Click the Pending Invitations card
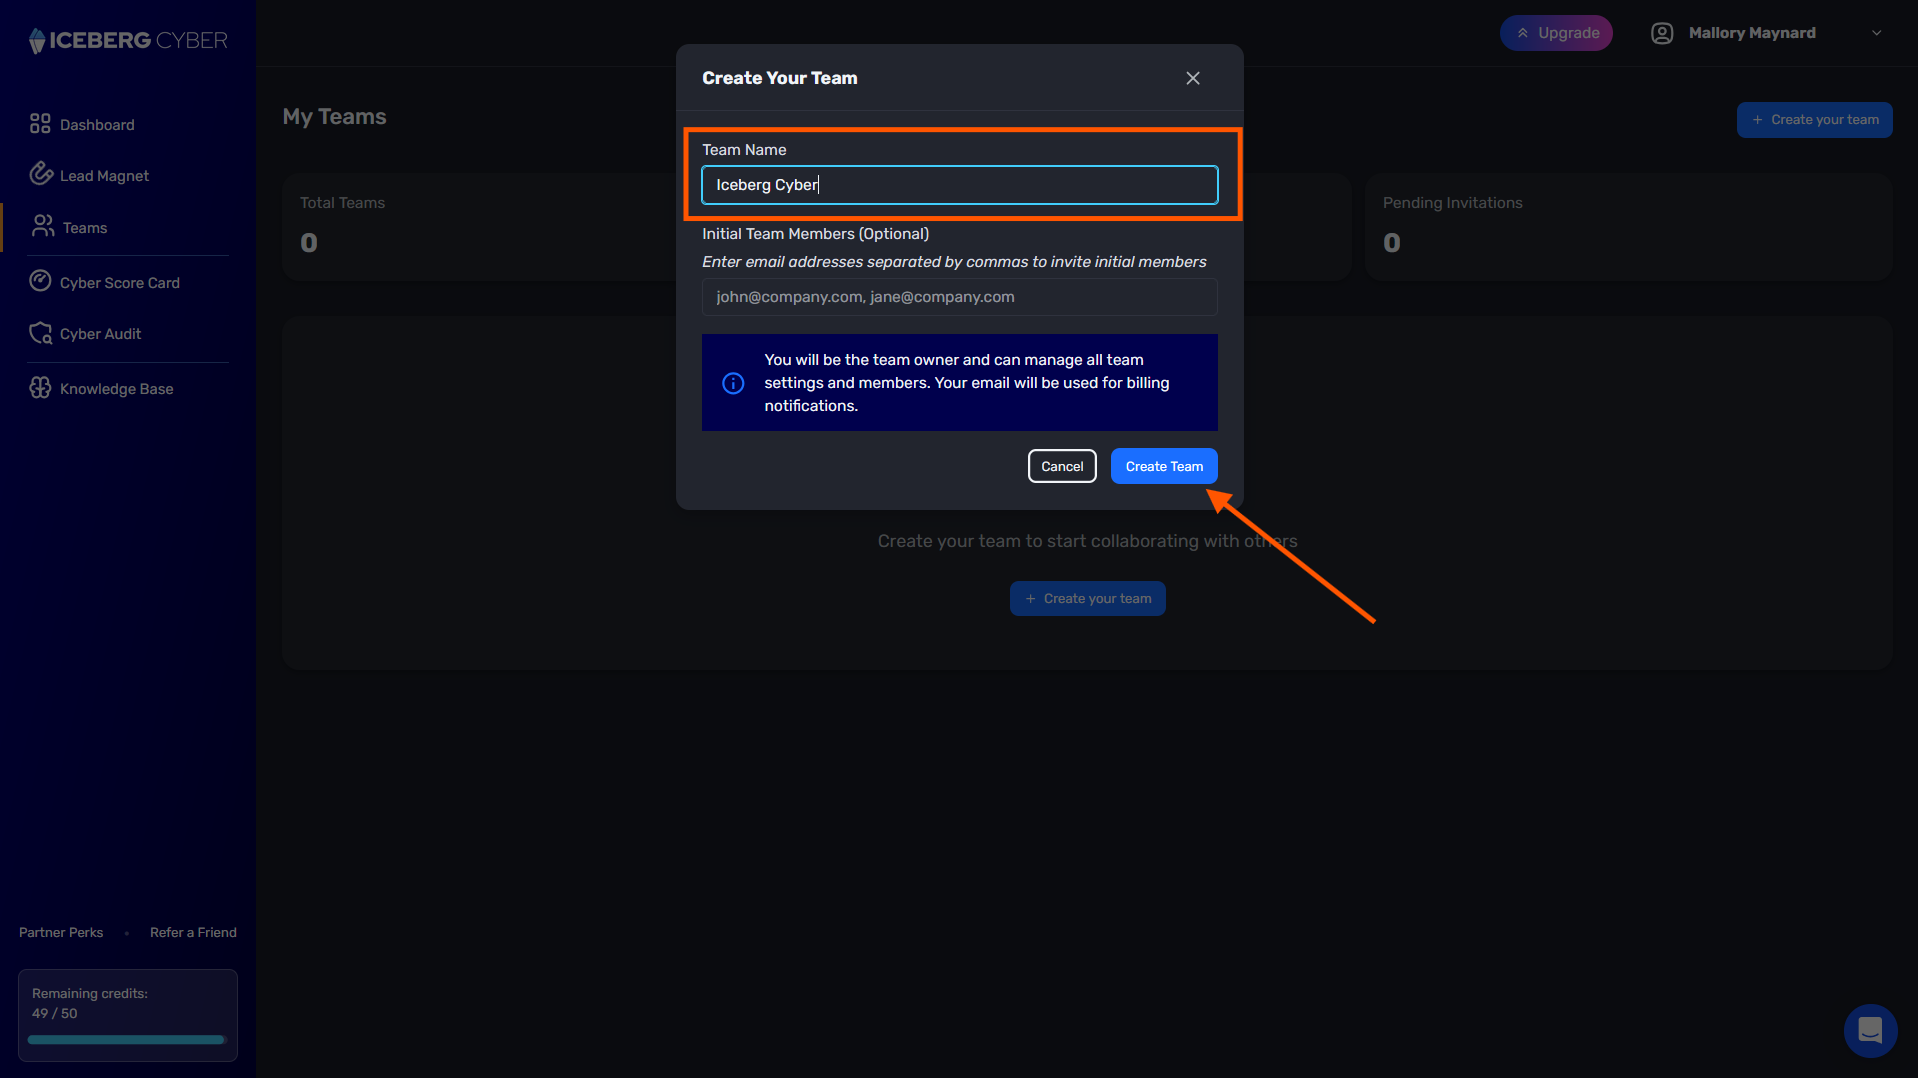This screenshot has width=1918, height=1078. pos(1629,227)
